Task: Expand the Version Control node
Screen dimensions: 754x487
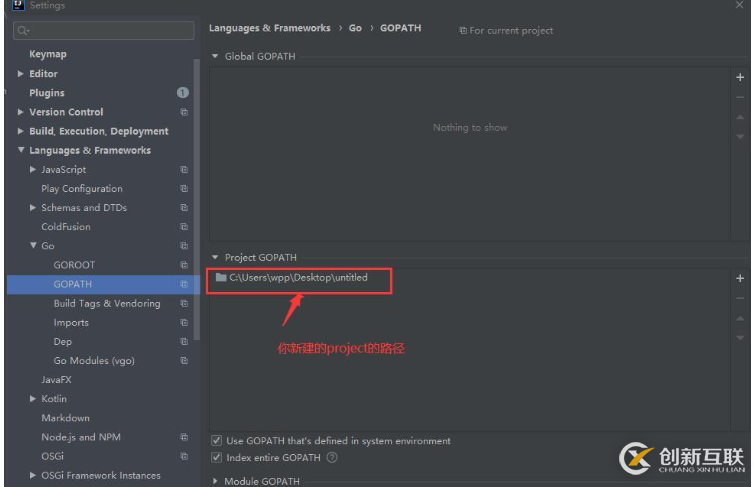Action: coord(20,112)
